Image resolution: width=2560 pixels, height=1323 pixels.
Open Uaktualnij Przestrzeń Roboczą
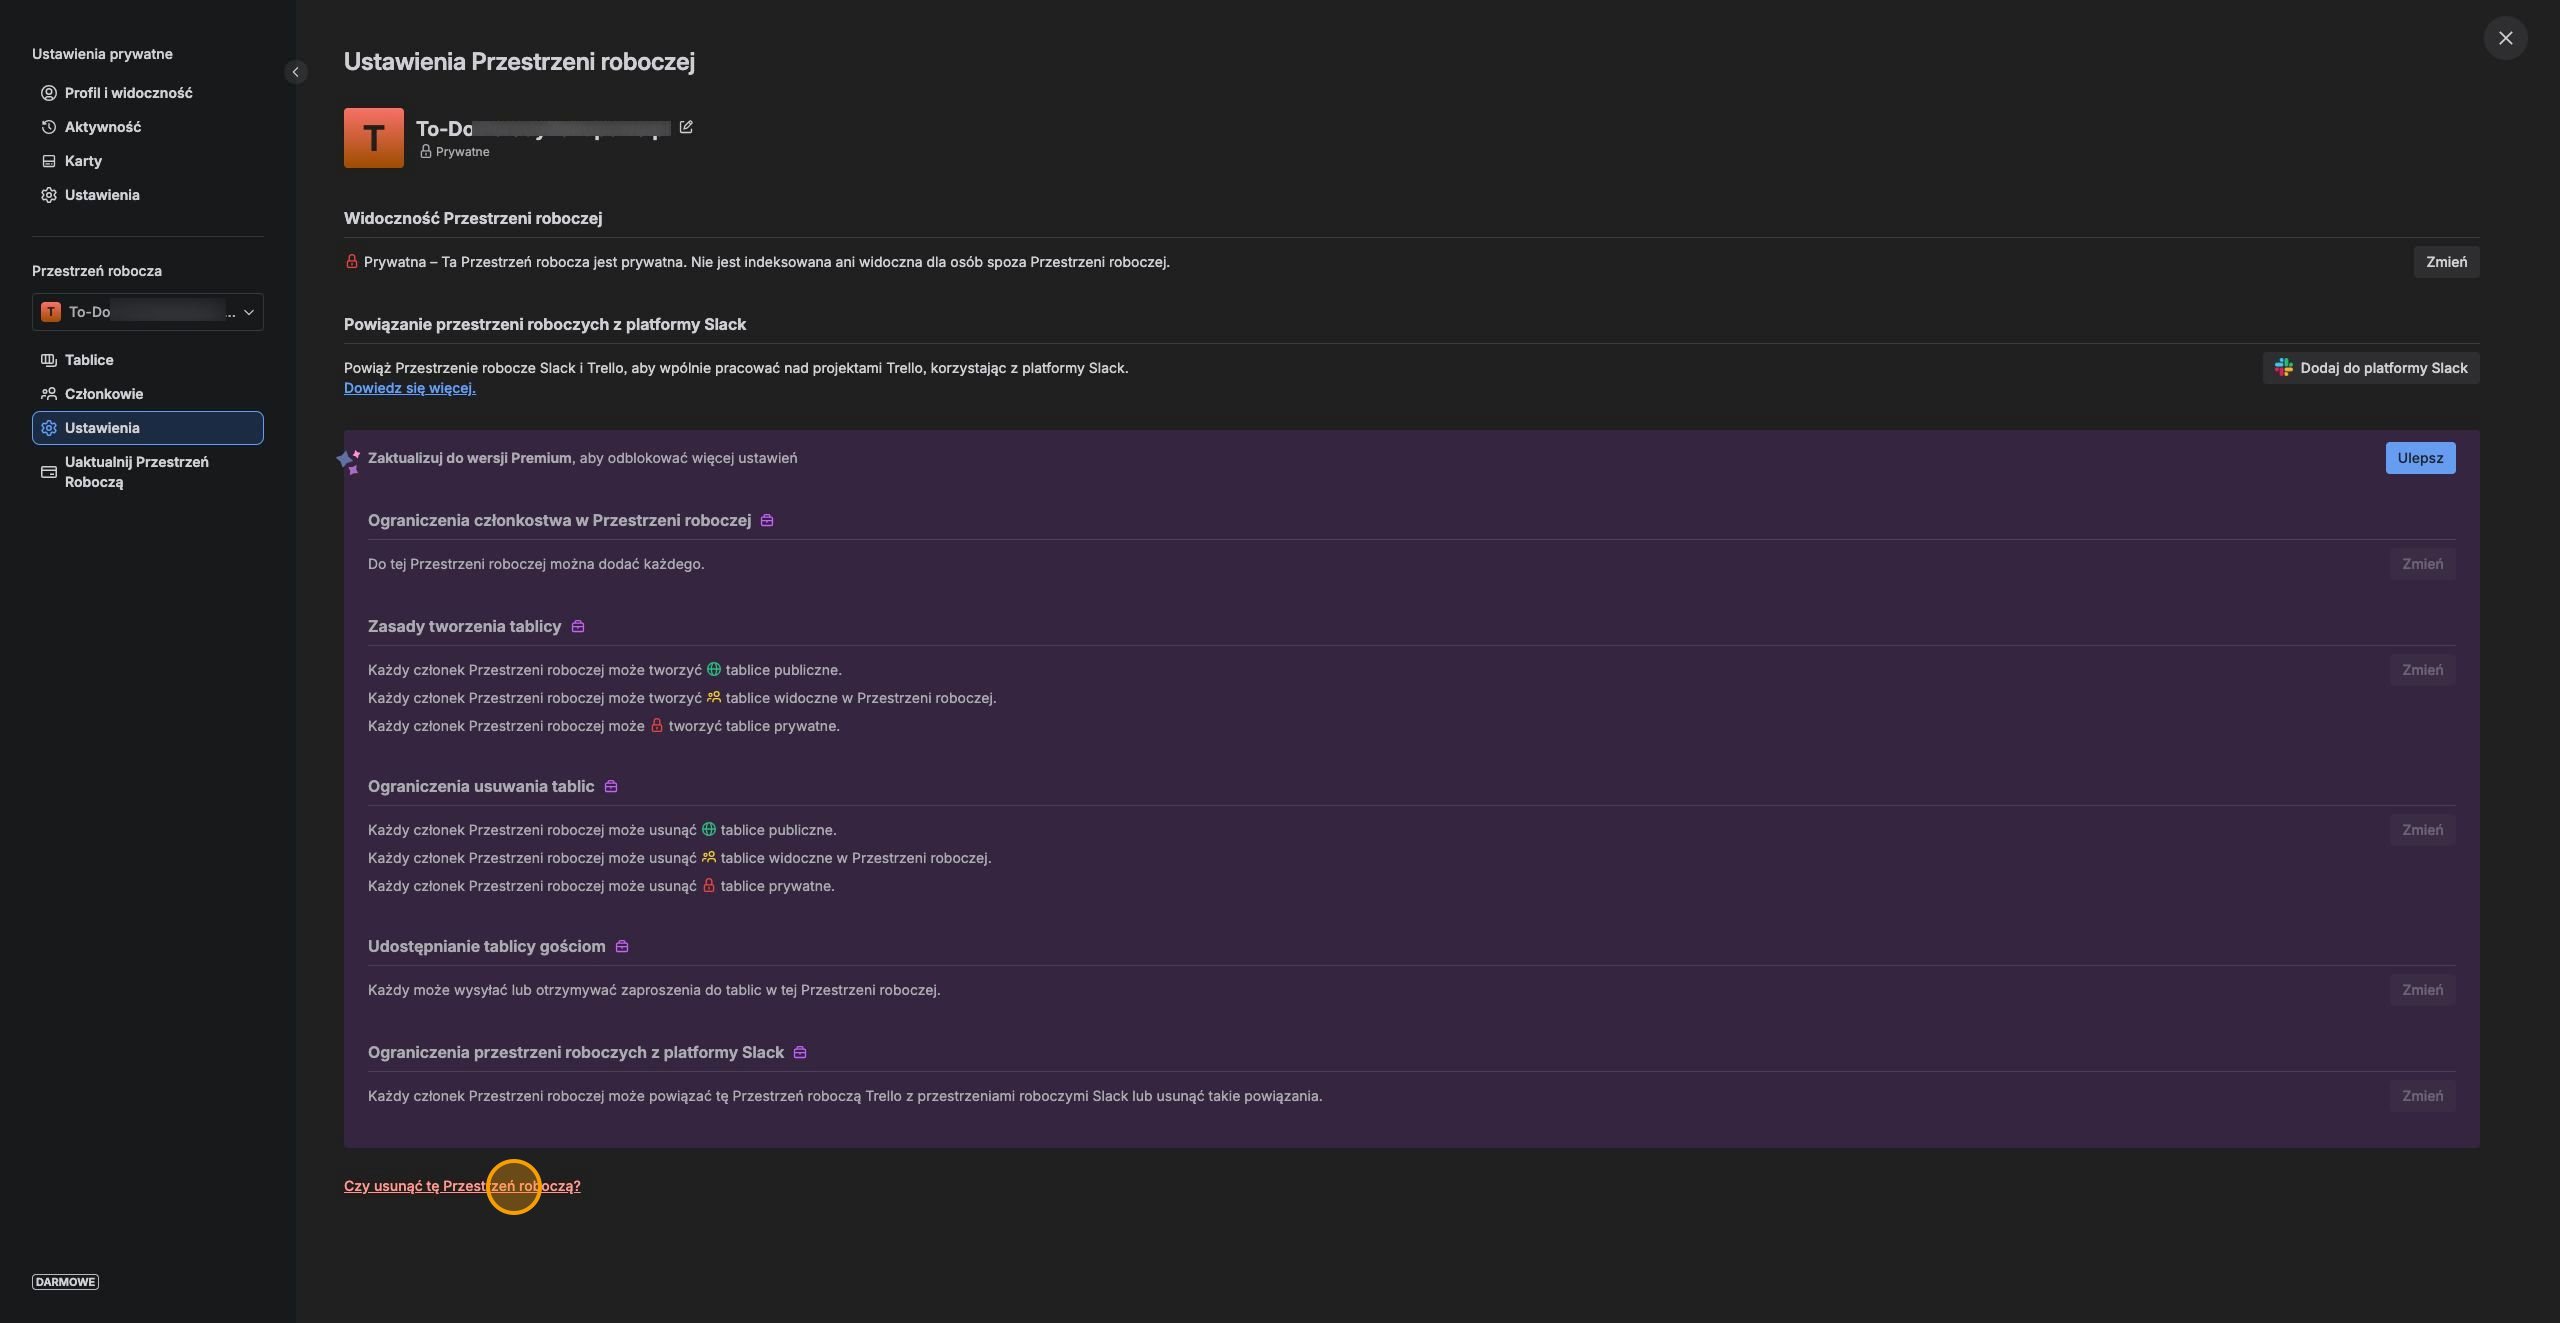(x=148, y=472)
